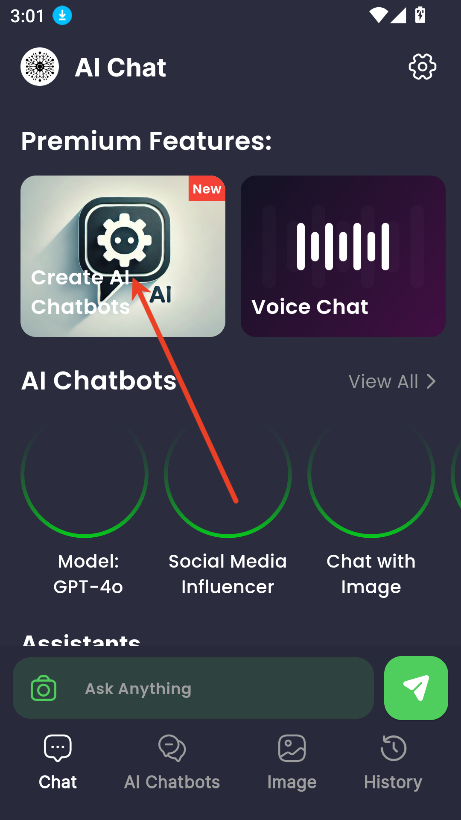Tap the AI Chat app logo
The height and width of the screenshot is (820, 461).
coord(40,67)
